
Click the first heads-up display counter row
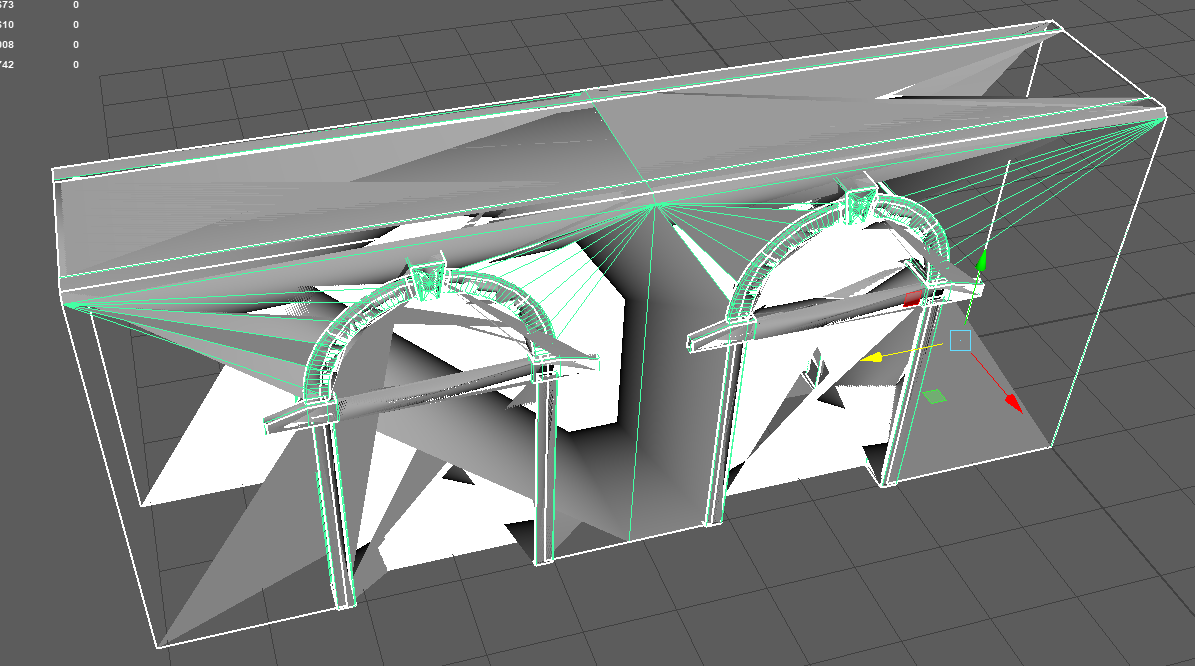click(x=40, y=5)
